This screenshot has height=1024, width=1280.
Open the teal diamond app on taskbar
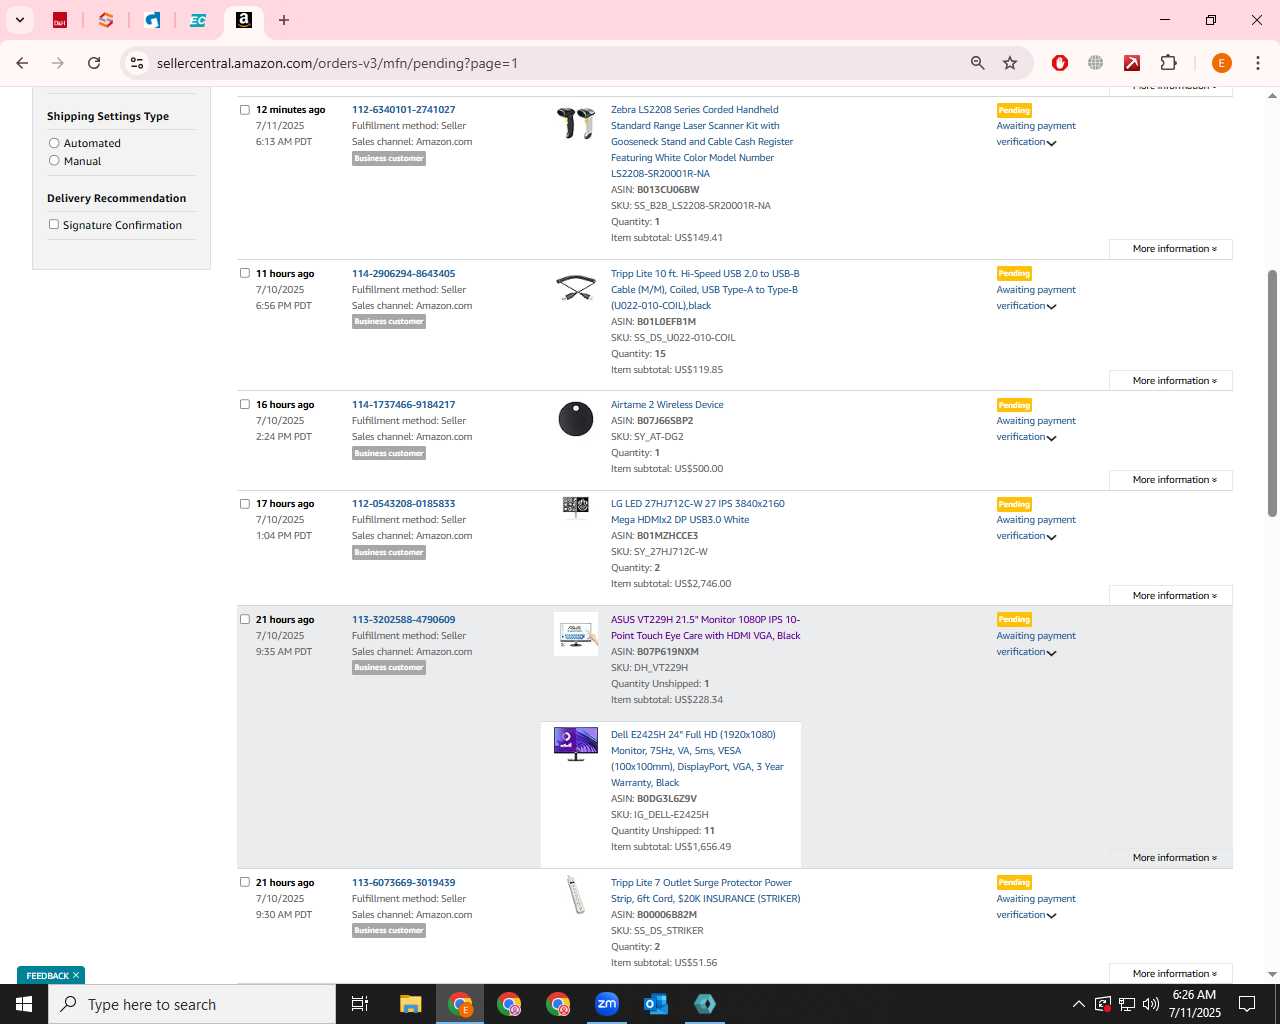[705, 1004]
